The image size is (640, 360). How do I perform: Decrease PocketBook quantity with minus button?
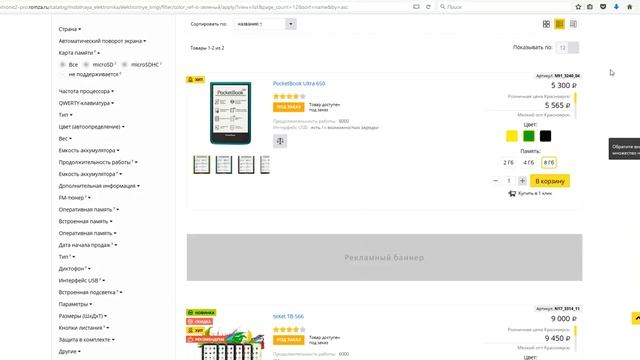496,180
